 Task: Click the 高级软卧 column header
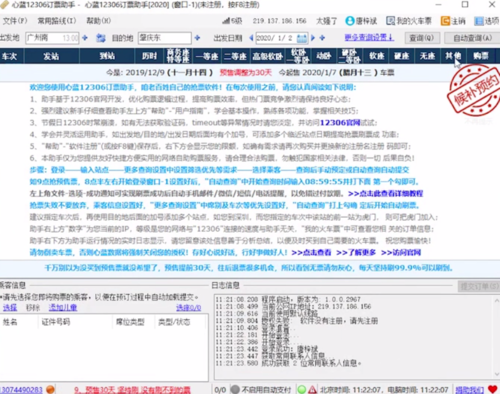click(268, 56)
